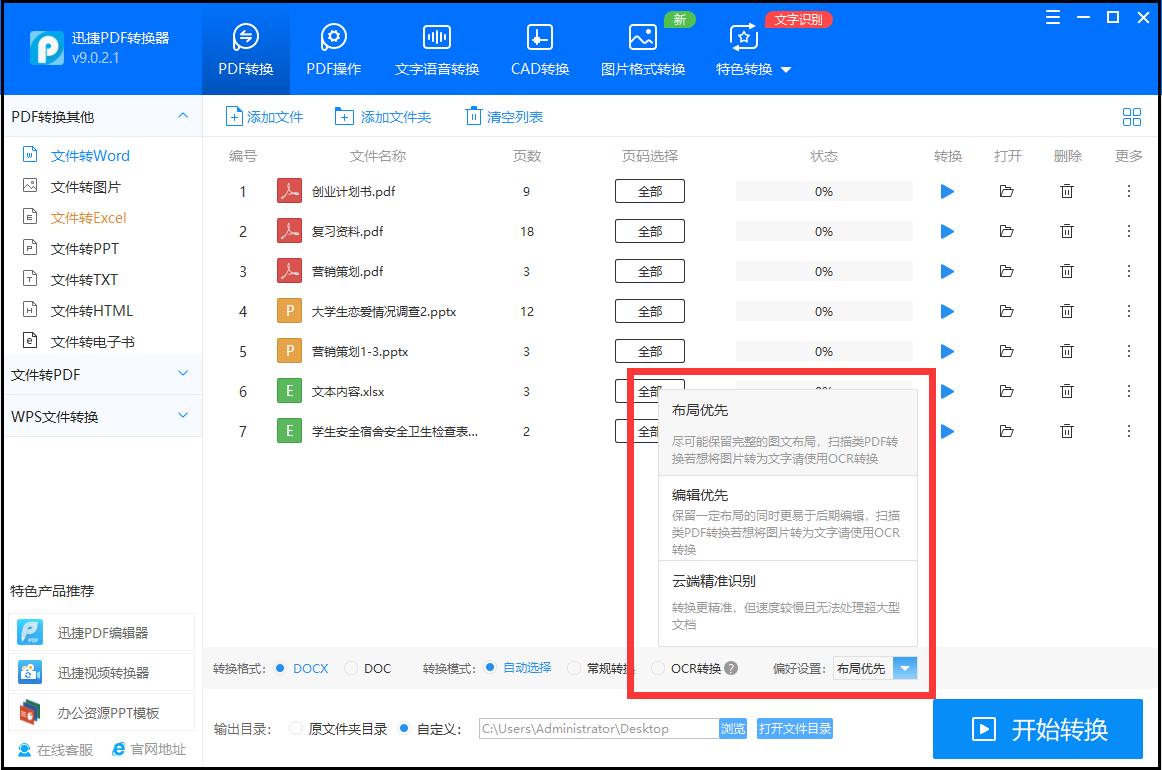This screenshot has height=770, width=1162.
Task: Select the DOC output format radio button
Action: click(x=352, y=668)
